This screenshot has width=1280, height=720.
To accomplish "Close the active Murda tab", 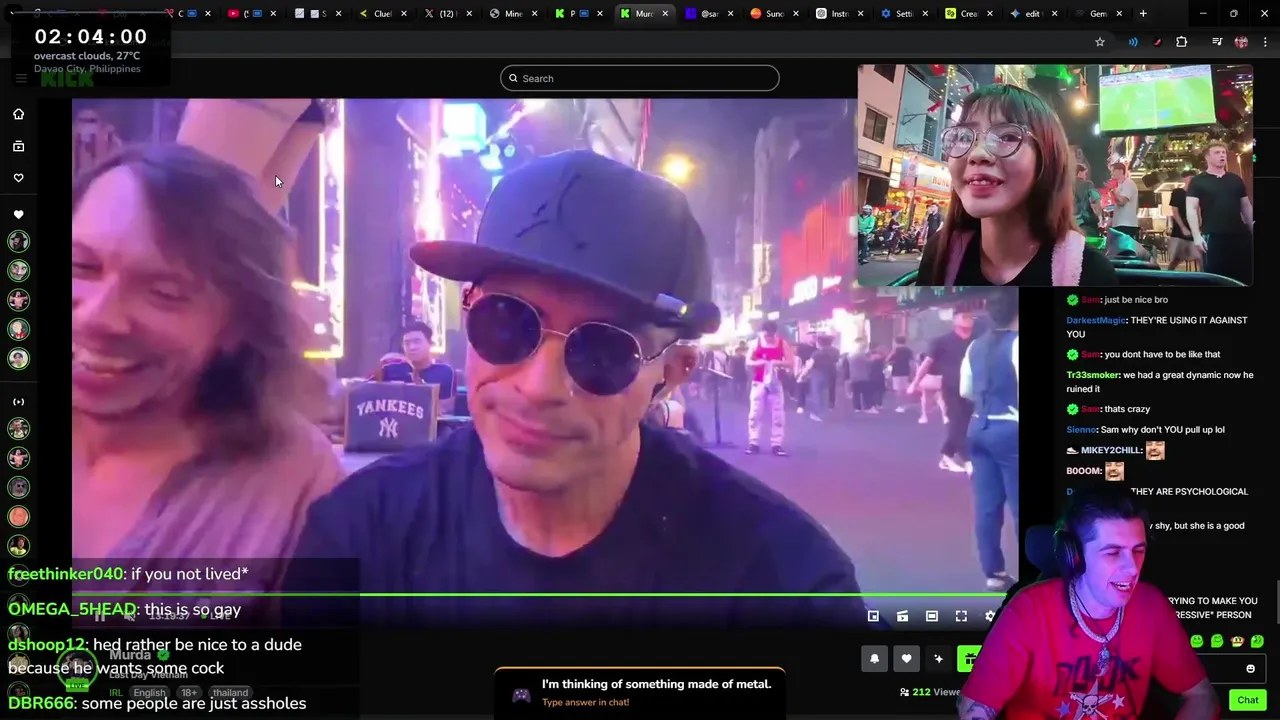I will tap(665, 14).
